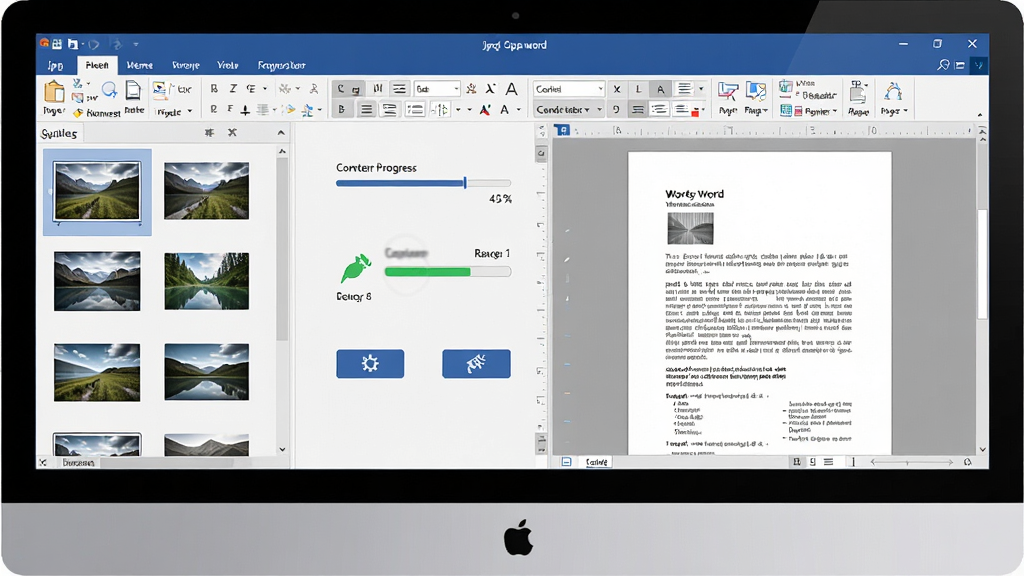
Task: Click the first highlighted landscape thumbnail
Action: (x=97, y=192)
